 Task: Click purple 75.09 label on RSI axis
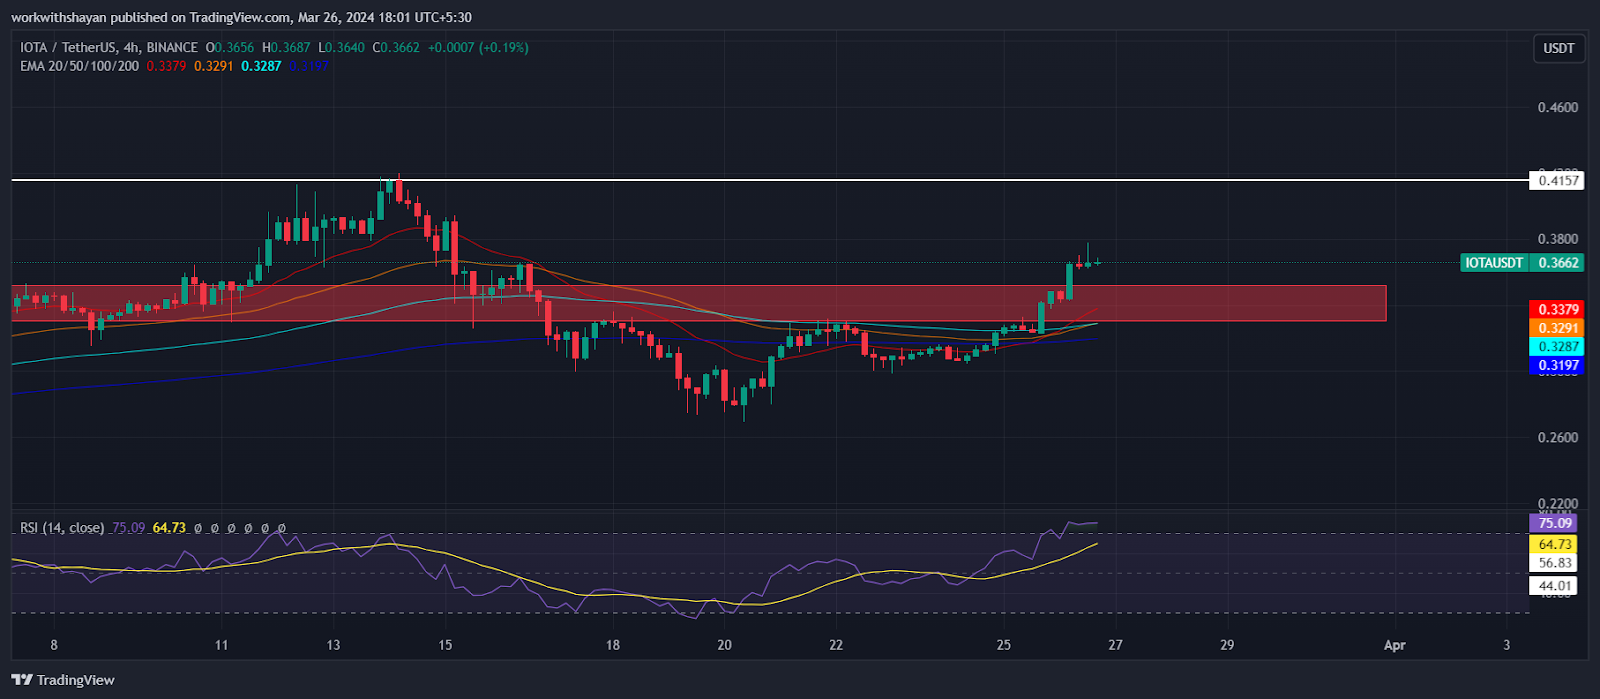pos(1554,523)
